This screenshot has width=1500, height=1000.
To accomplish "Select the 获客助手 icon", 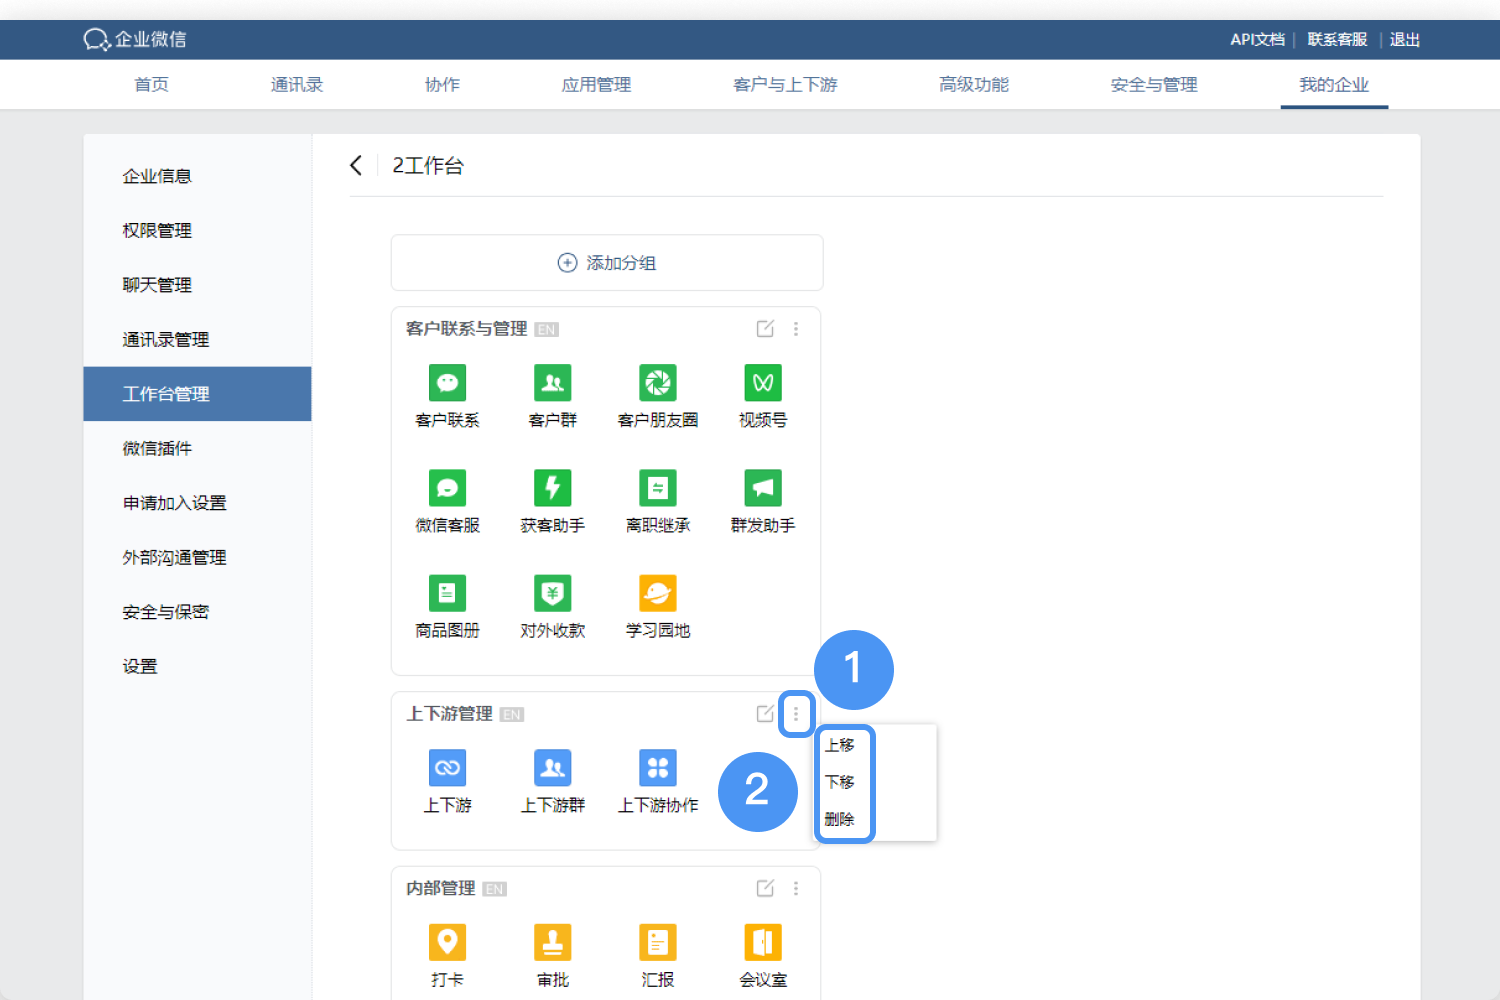I will click(x=552, y=487).
